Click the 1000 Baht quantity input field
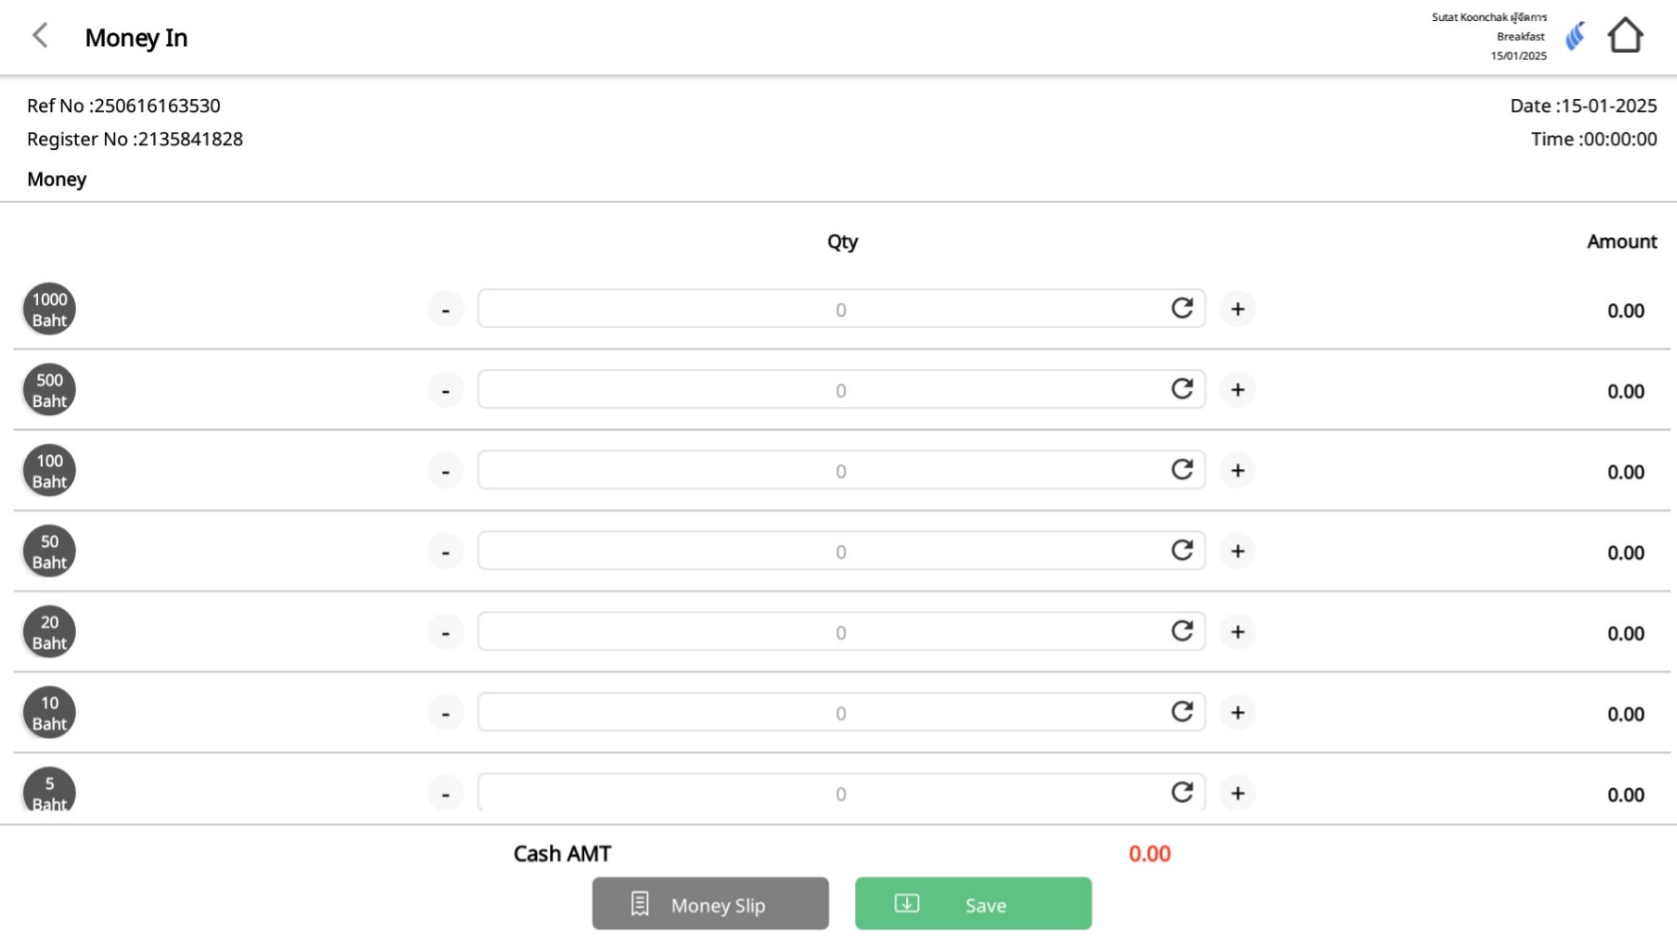The image size is (1677, 942). tap(820, 309)
